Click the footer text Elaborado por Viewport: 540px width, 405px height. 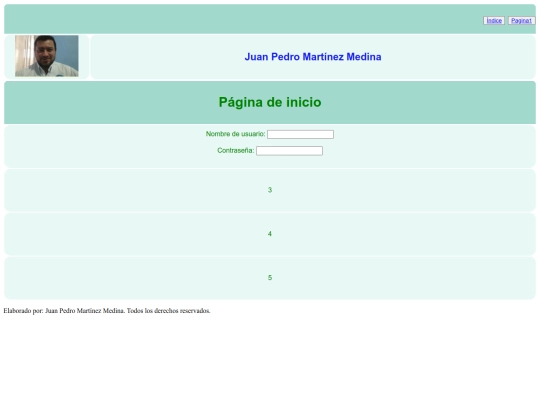click(107, 311)
